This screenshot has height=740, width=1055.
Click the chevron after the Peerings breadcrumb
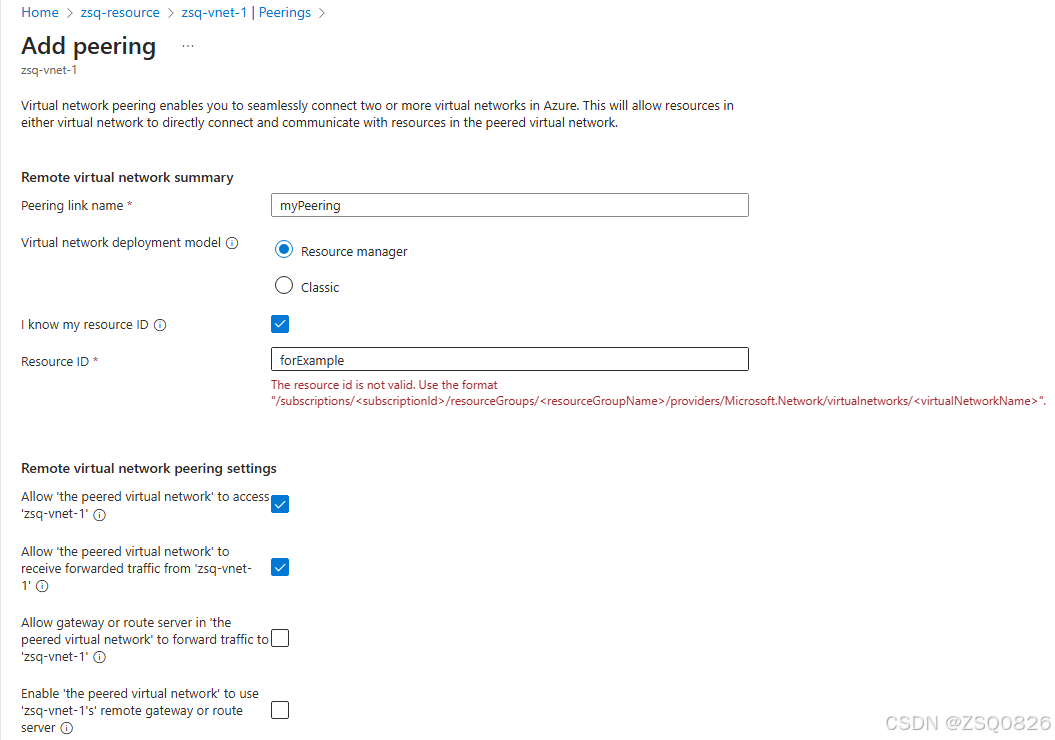pyautogui.click(x=320, y=12)
